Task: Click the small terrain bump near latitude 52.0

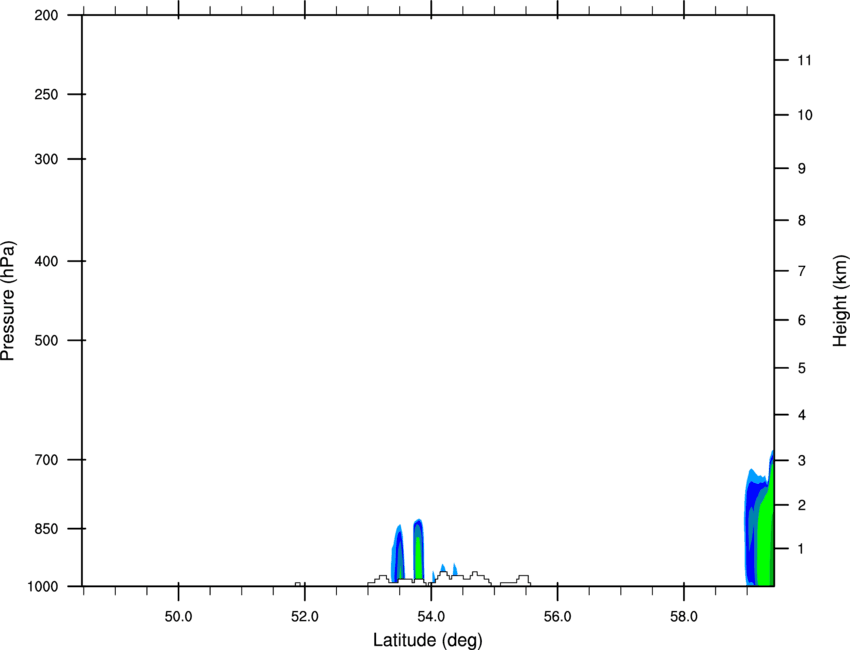Action: 298,584
